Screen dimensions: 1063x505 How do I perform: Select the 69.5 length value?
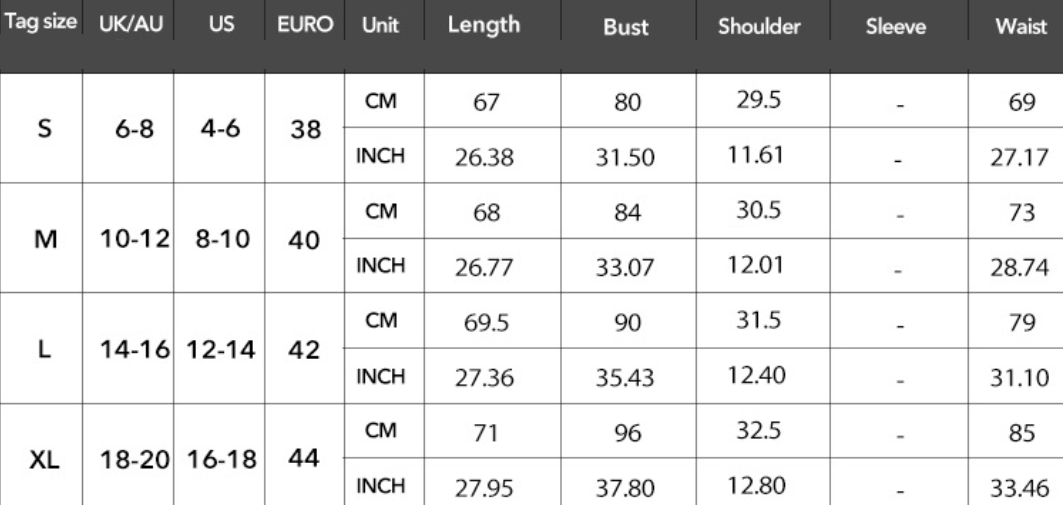[x=486, y=323]
